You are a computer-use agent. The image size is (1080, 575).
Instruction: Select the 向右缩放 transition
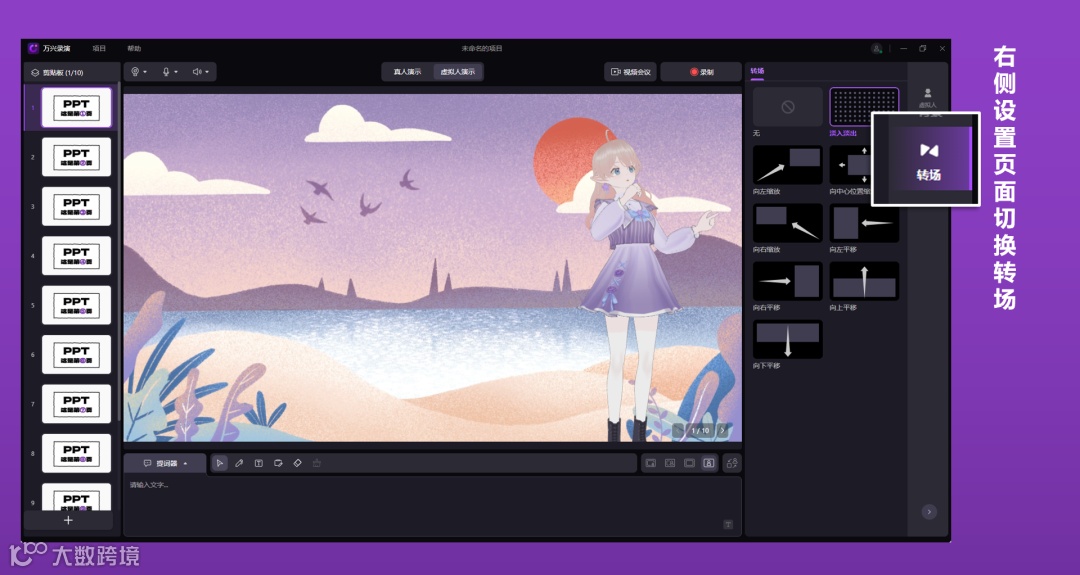click(788, 222)
